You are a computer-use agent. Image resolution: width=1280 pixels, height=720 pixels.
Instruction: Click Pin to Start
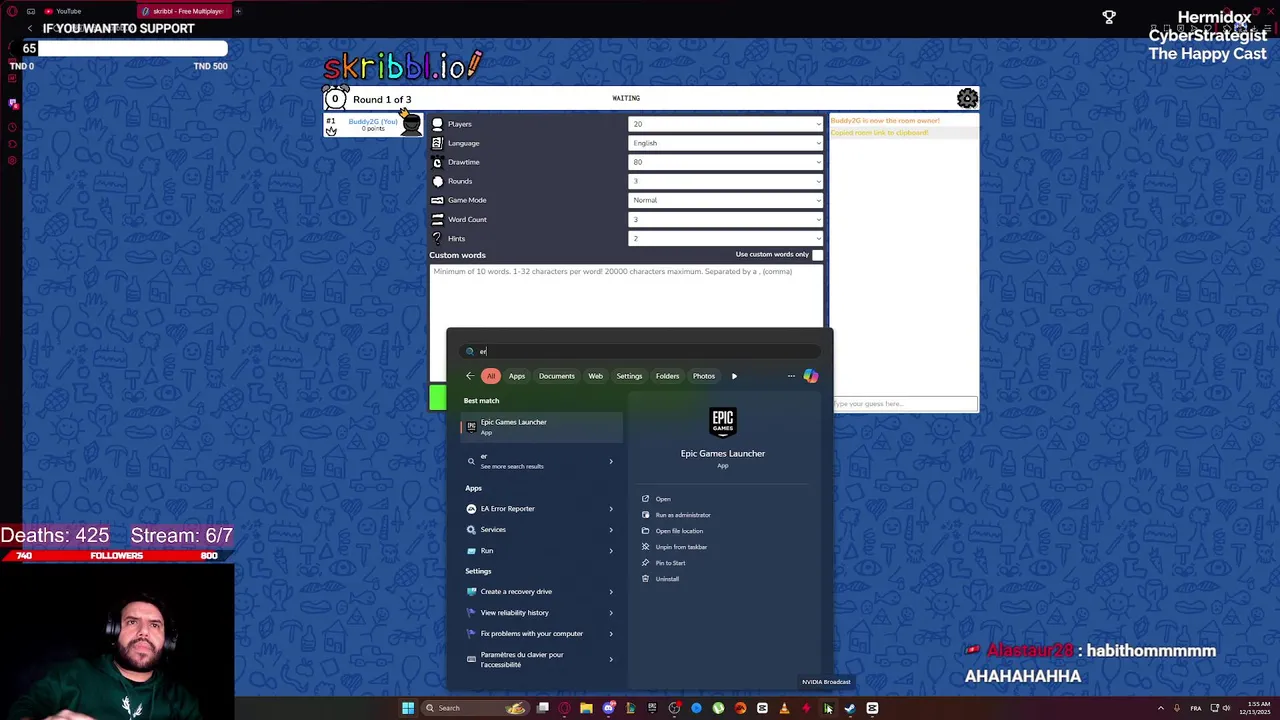pos(670,563)
